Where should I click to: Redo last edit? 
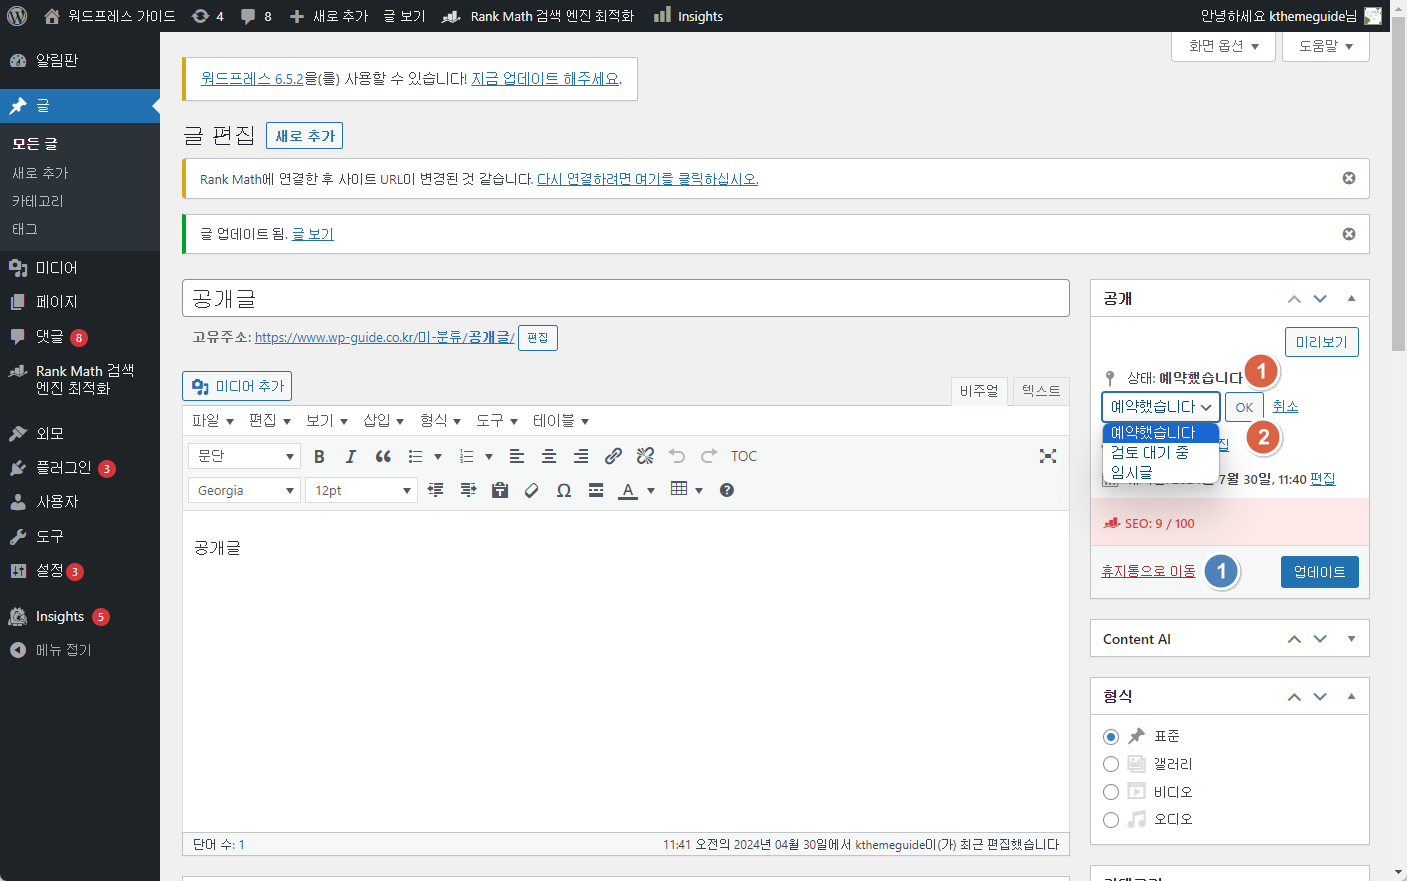click(709, 456)
